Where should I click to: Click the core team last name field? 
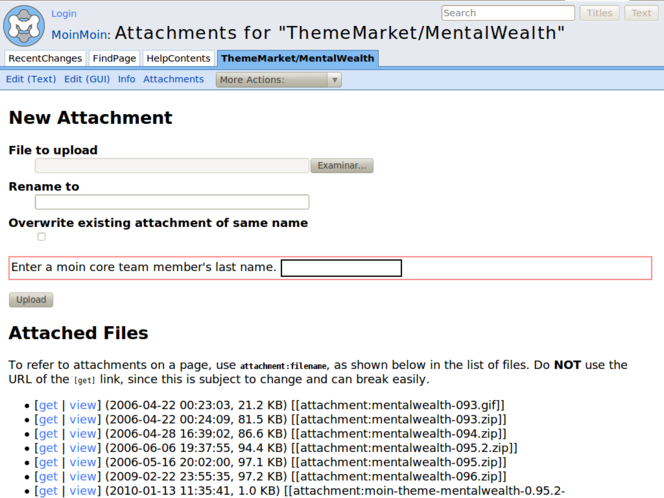(x=341, y=268)
